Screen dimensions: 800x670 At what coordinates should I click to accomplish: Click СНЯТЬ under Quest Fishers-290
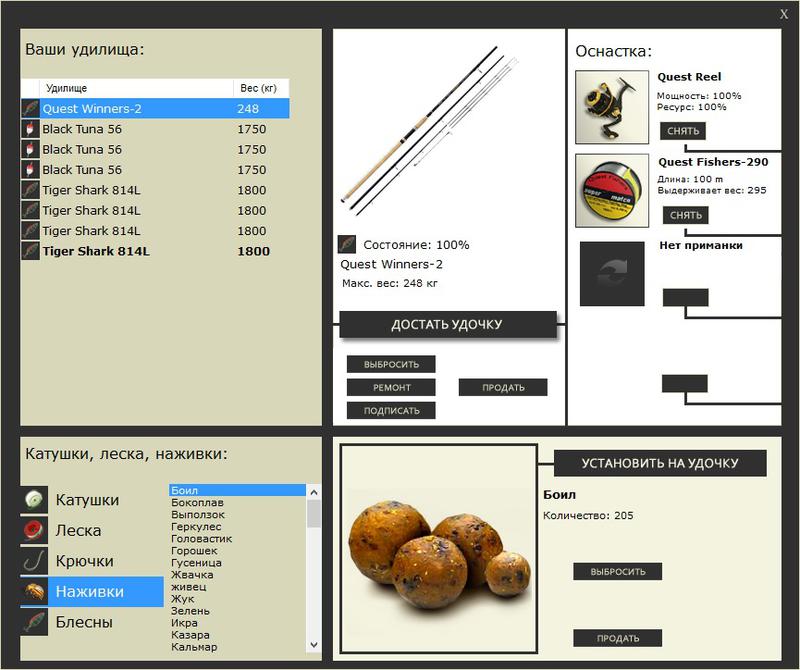pyautogui.click(x=686, y=215)
